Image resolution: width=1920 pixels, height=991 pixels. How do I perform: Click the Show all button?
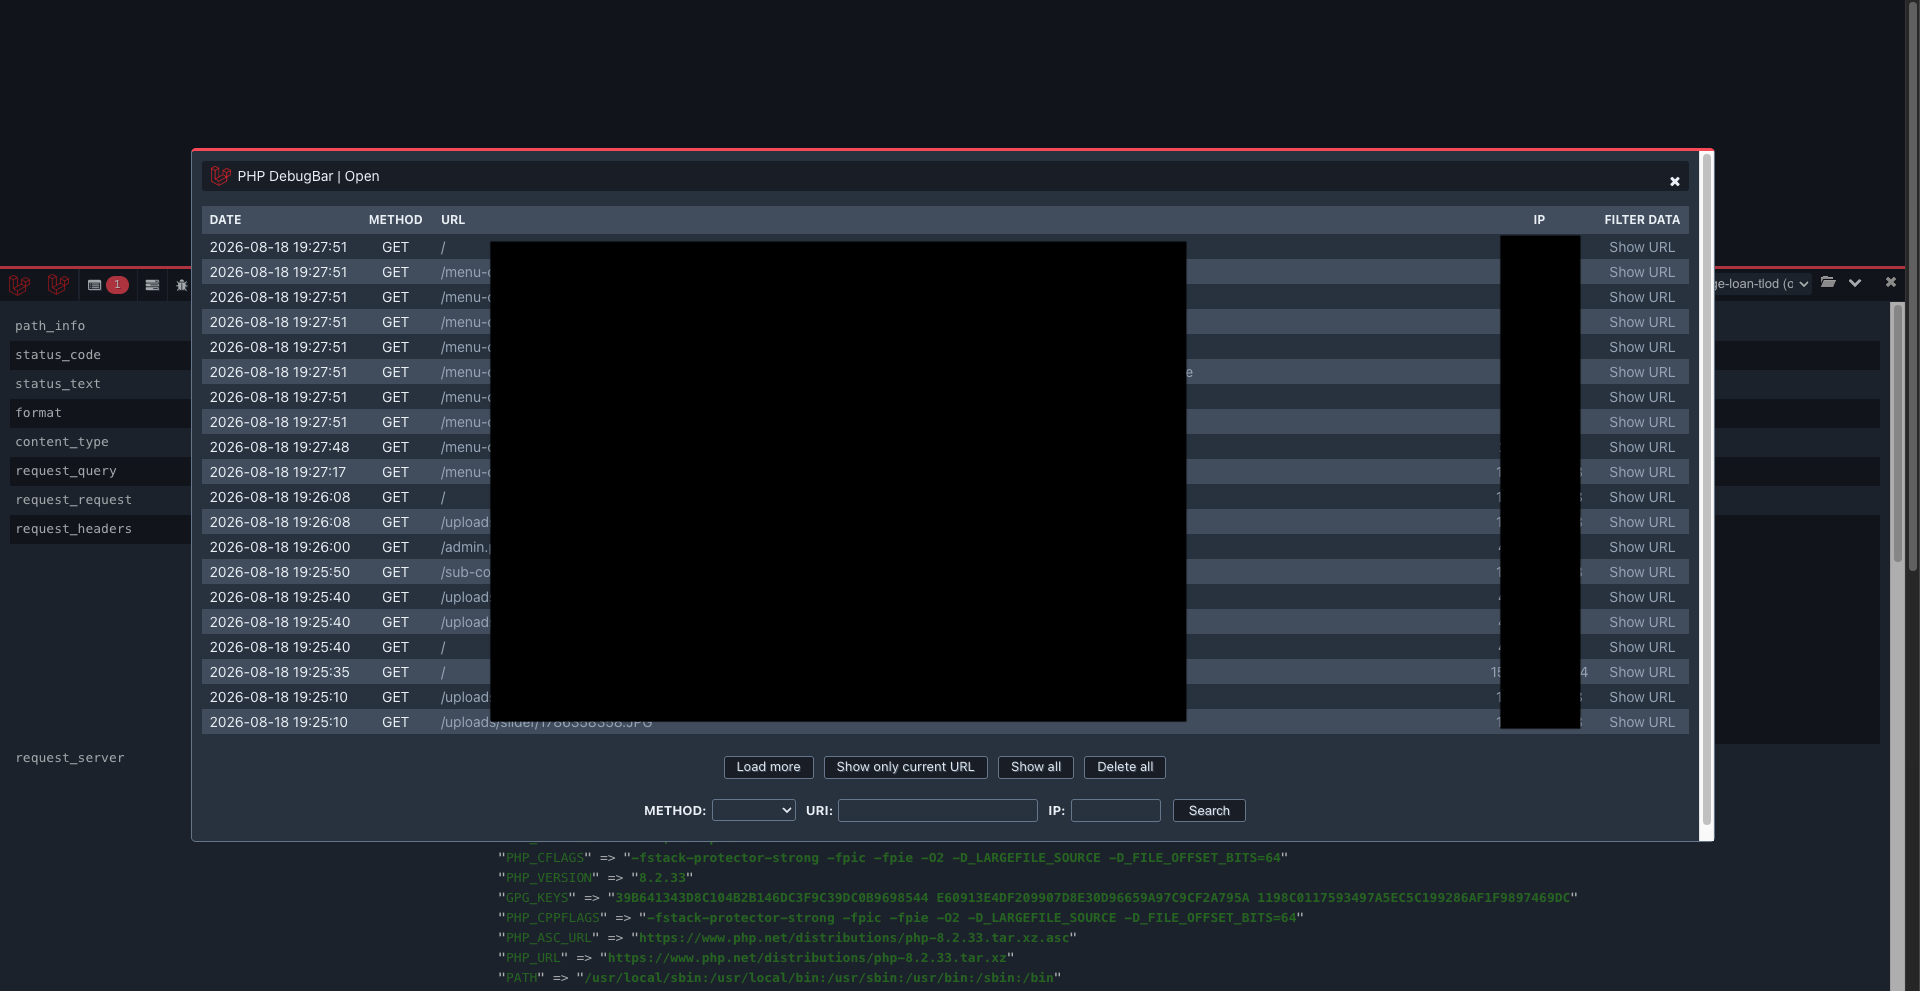click(x=1036, y=767)
